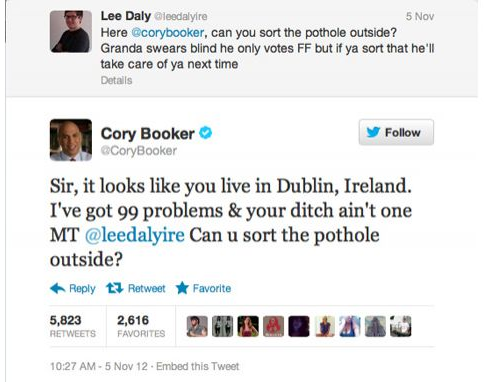
Task: Open the 10:27 AM 5 Nov 12 timestamp
Action: click(99, 366)
